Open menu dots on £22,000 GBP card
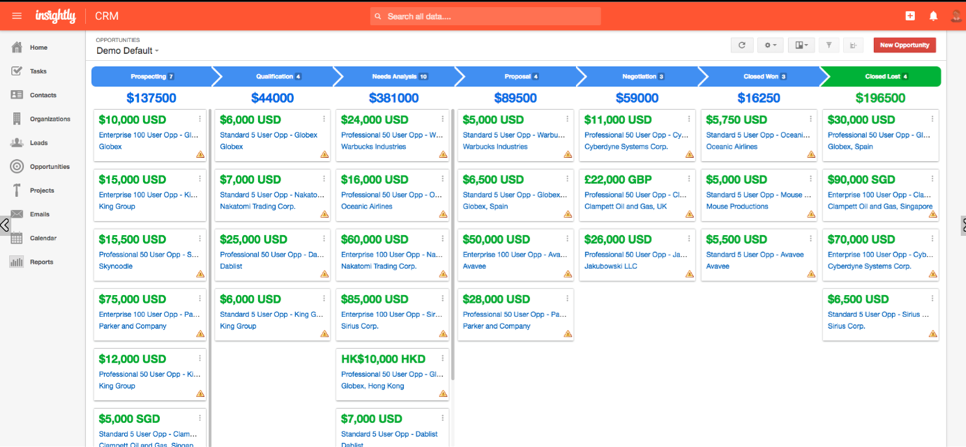The image size is (966, 447). pyautogui.click(x=689, y=179)
